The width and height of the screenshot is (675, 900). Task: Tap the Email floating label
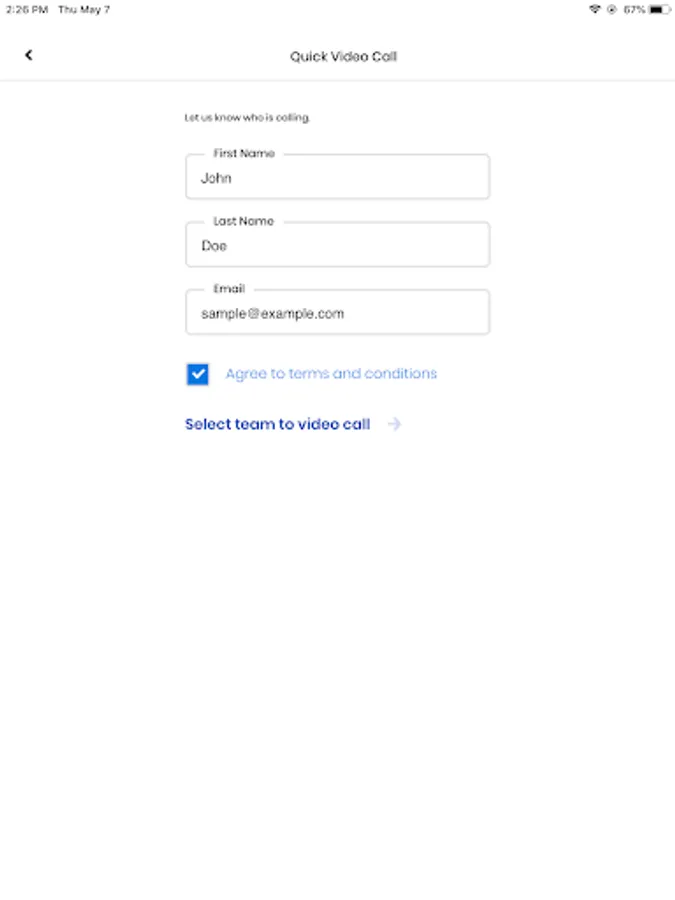click(x=229, y=289)
